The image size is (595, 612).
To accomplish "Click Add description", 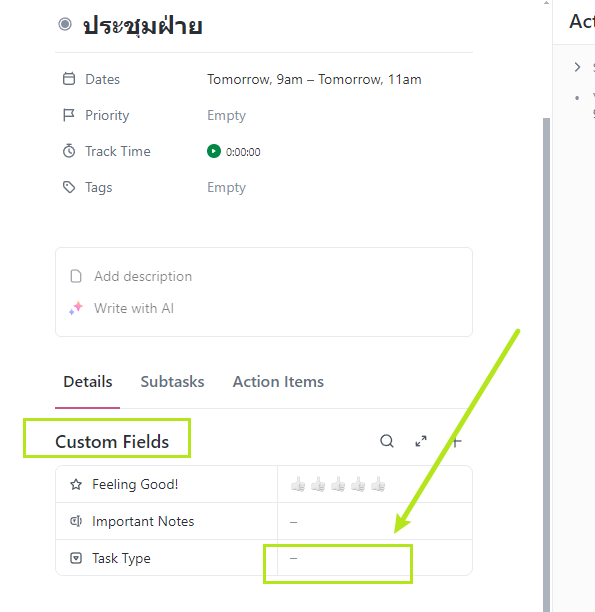I will 143,276.
